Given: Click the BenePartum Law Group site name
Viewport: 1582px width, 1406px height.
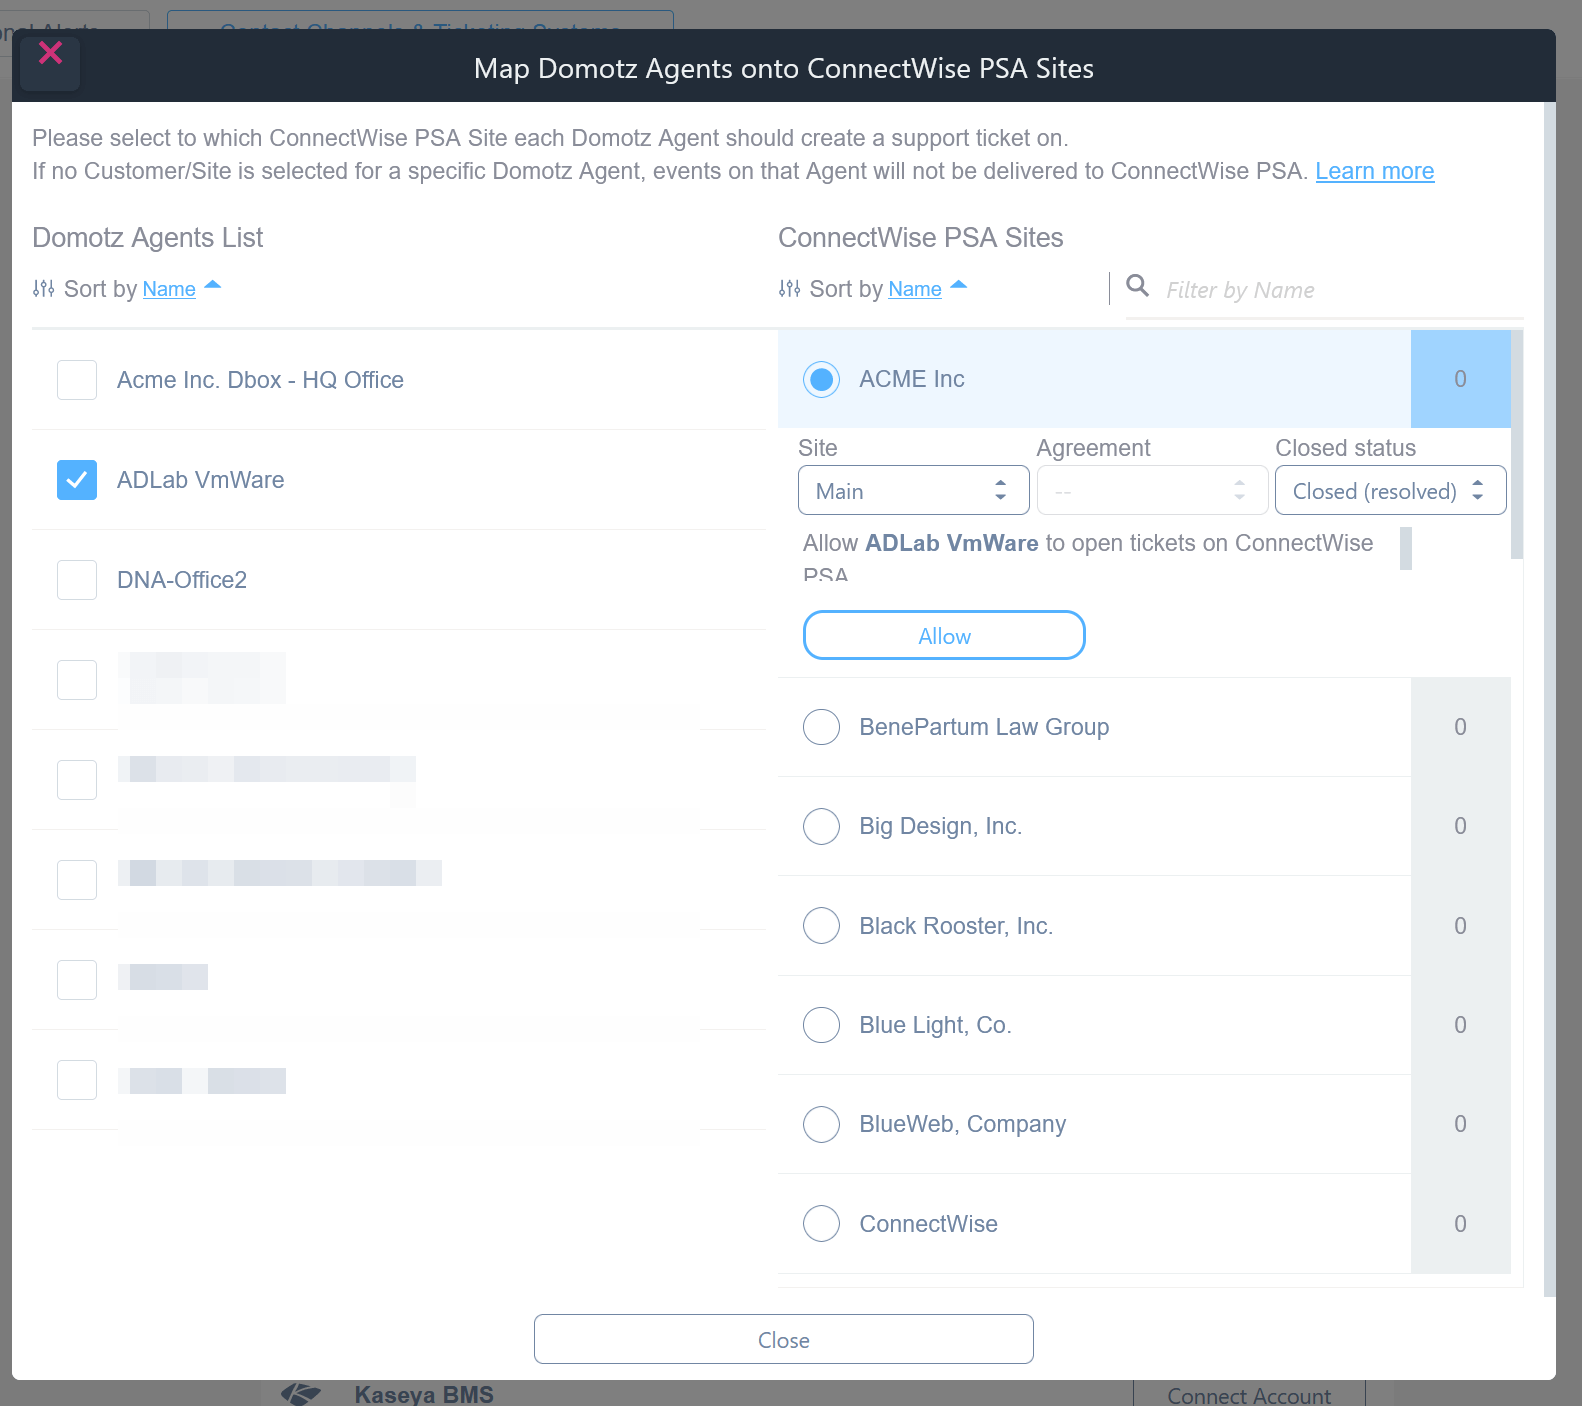Looking at the screenshot, I should [984, 727].
